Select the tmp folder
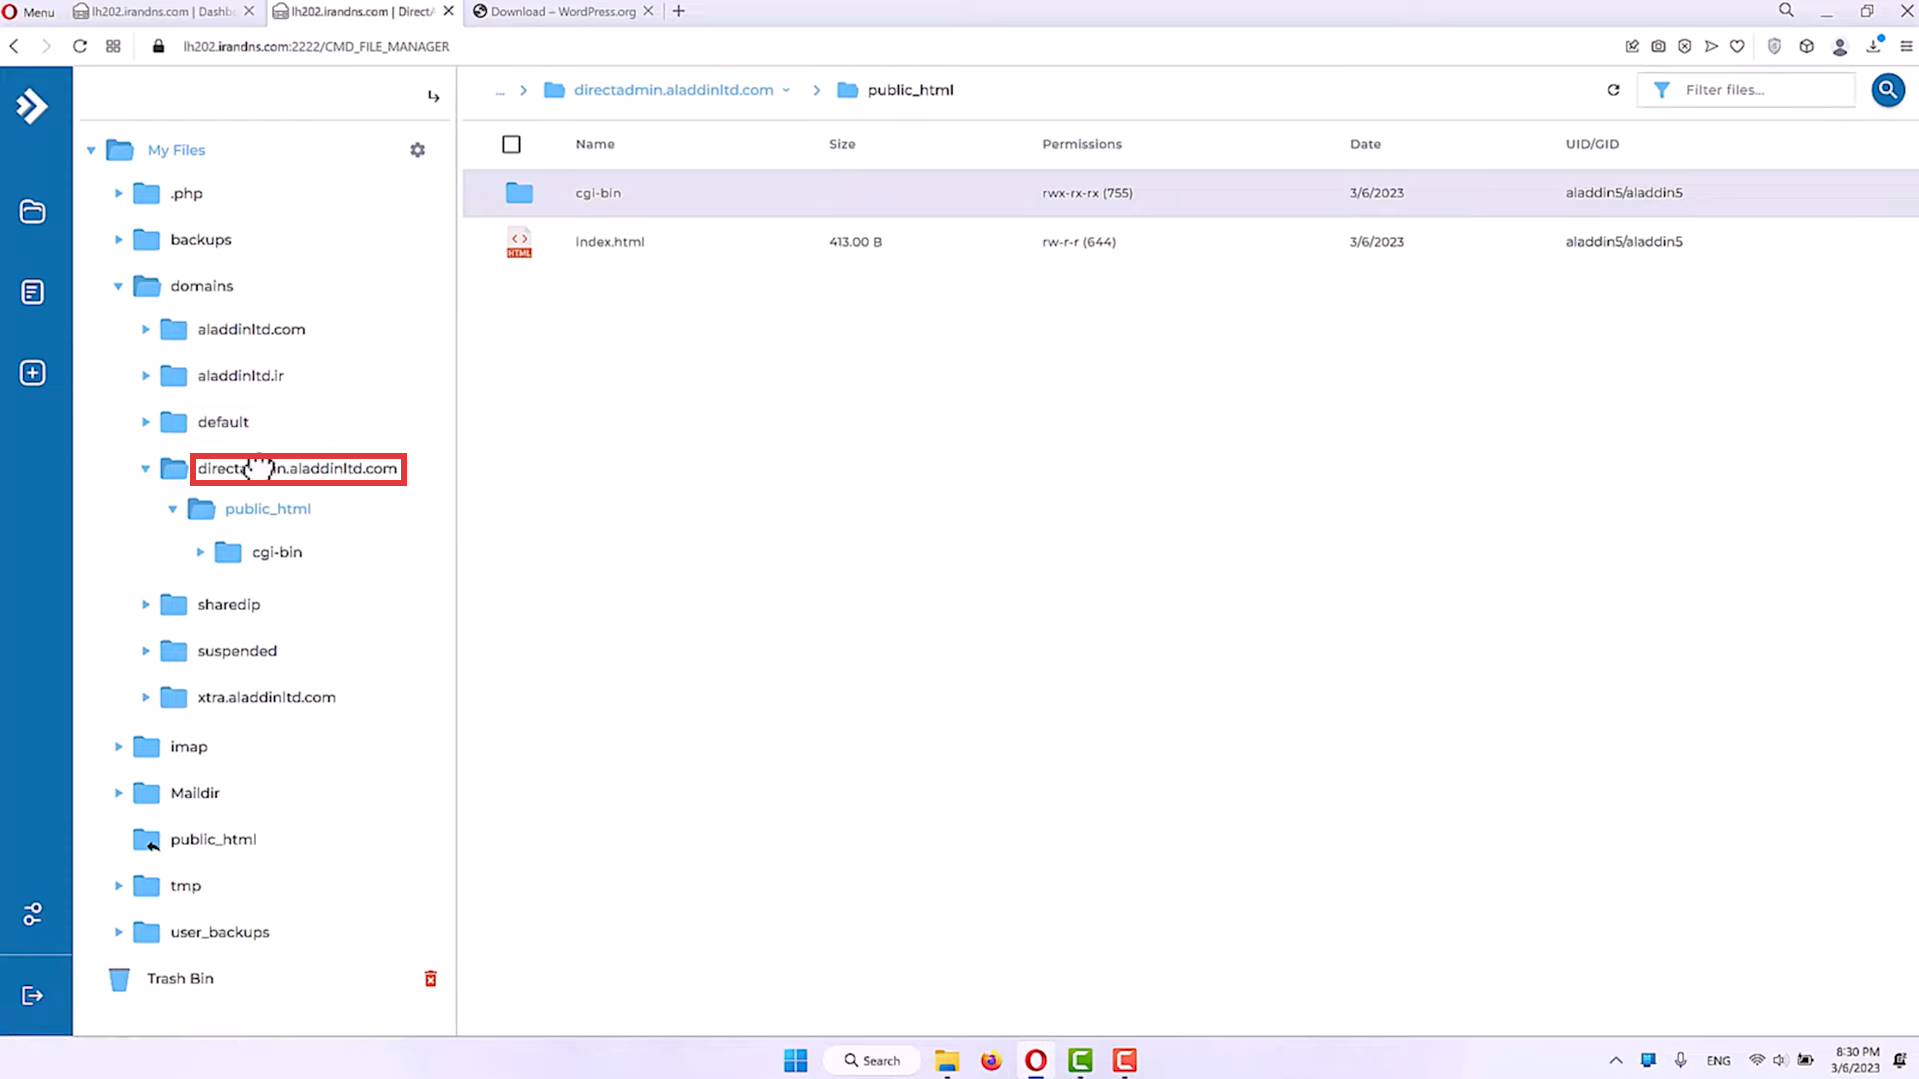 185,886
